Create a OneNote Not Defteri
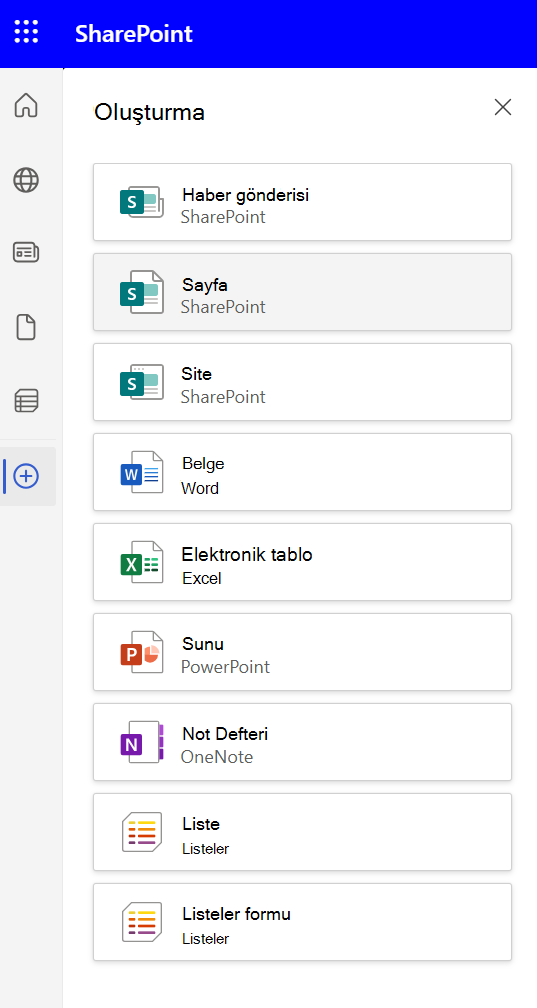Image resolution: width=537 pixels, height=1008 pixels. point(302,742)
